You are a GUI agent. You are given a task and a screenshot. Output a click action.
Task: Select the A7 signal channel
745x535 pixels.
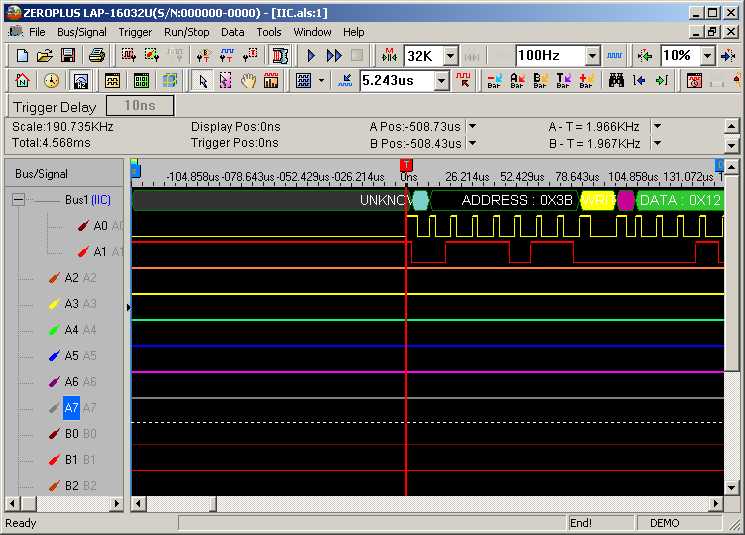71,408
